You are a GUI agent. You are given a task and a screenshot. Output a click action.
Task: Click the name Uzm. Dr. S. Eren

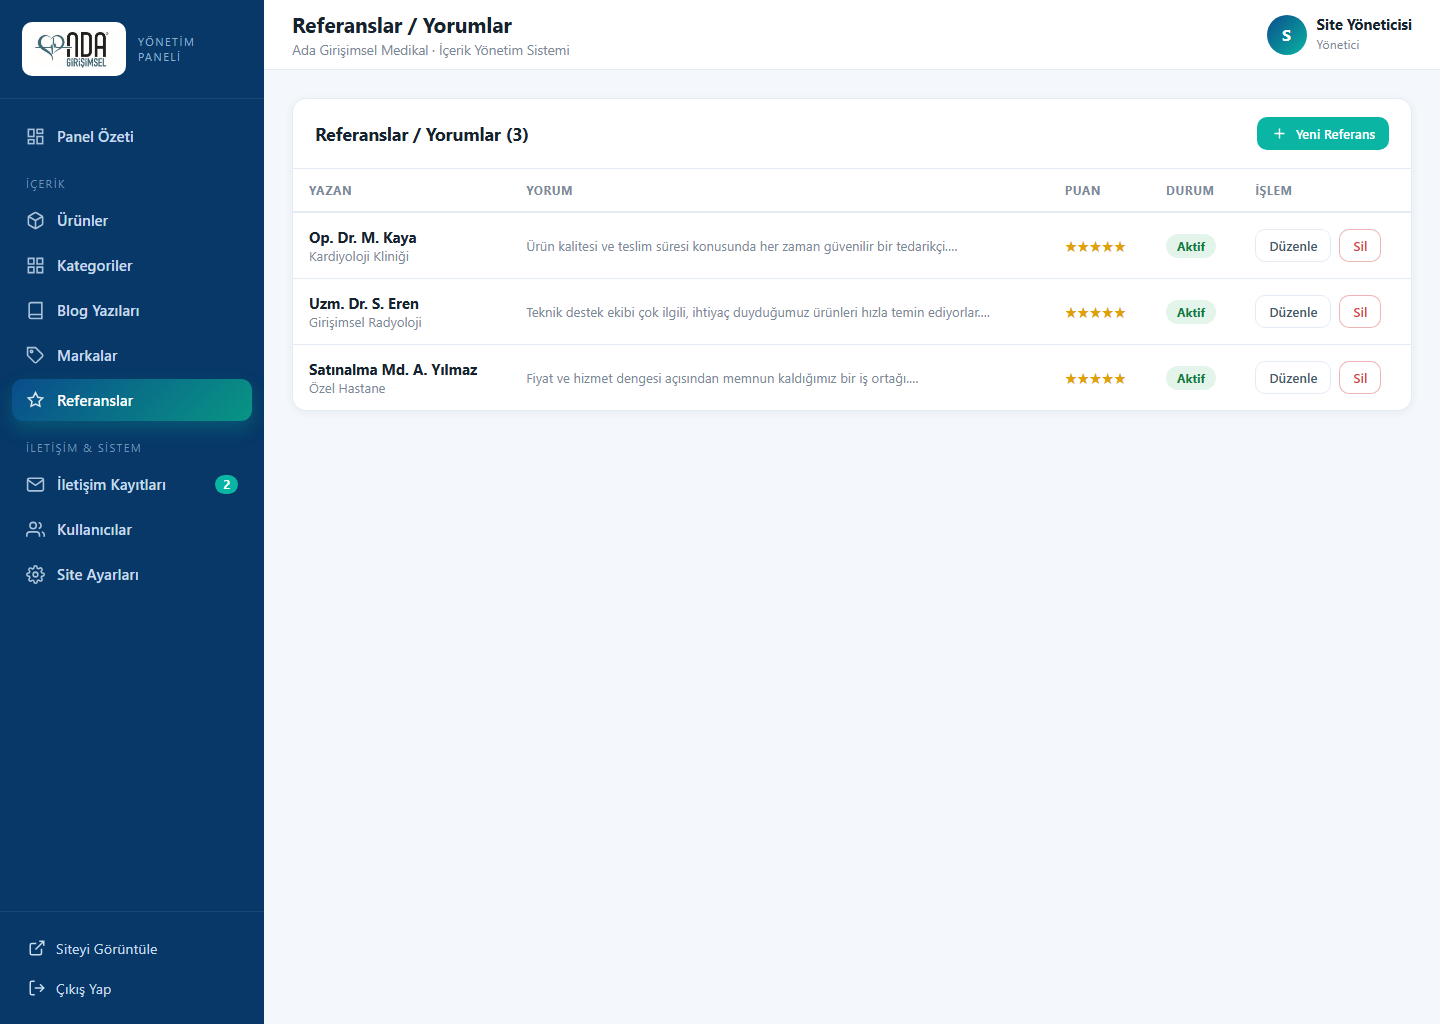(x=364, y=304)
